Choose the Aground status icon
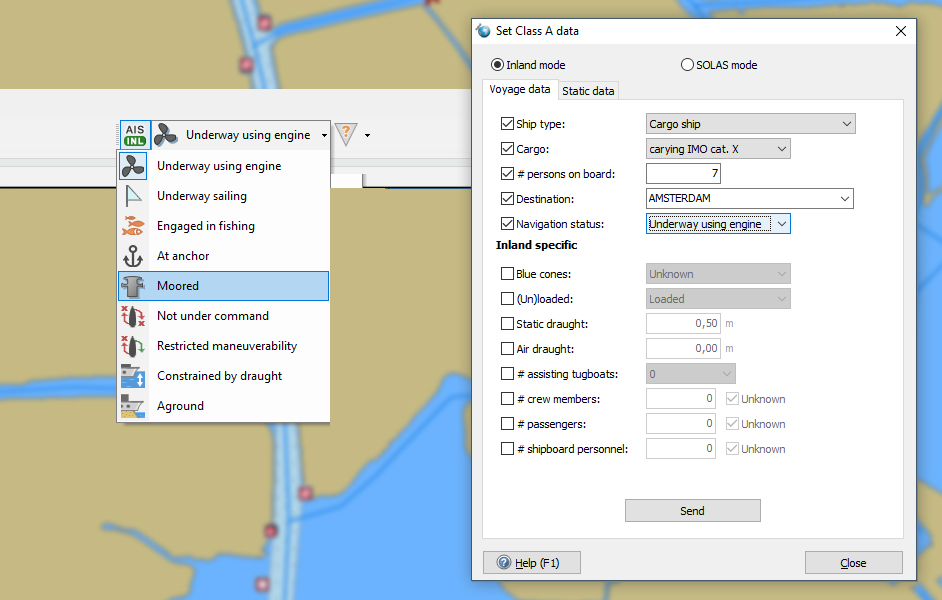942x600 pixels. pyautogui.click(x=133, y=406)
